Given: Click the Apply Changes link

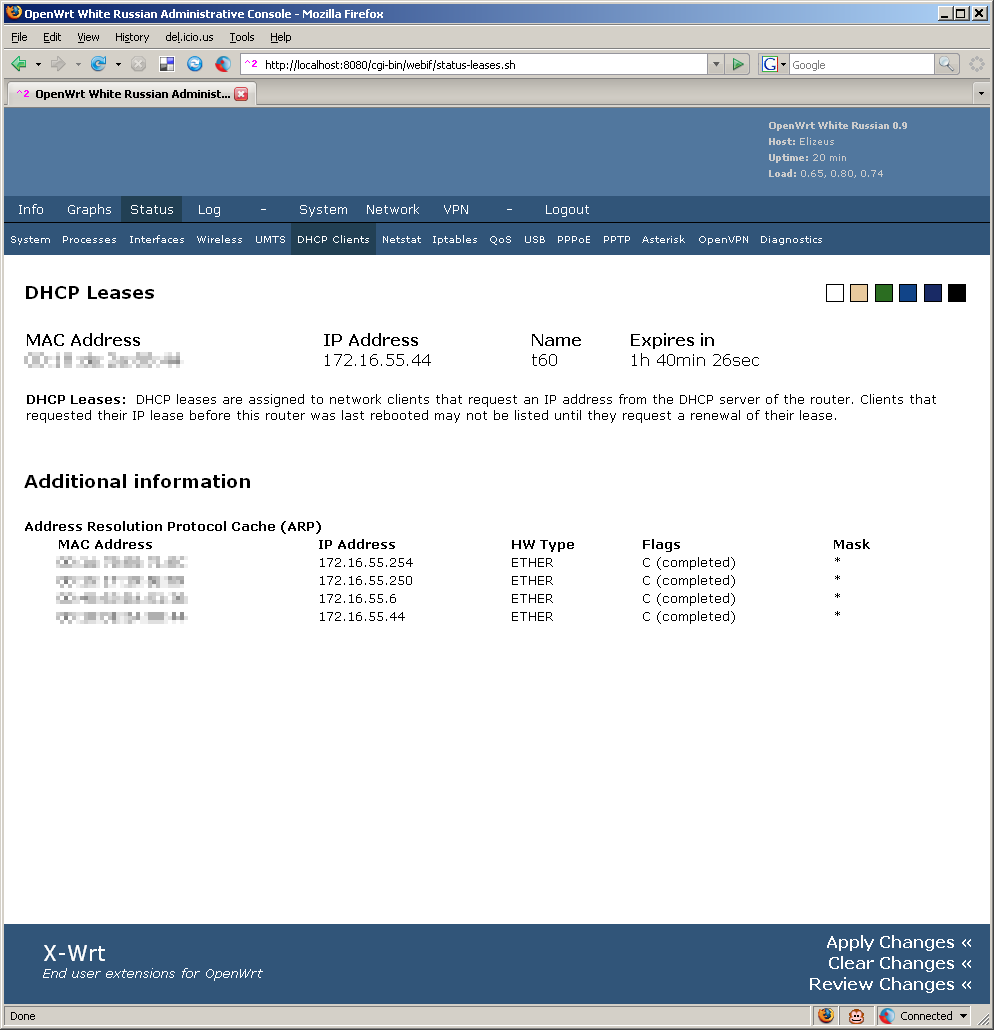Looking at the screenshot, I should (899, 942).
